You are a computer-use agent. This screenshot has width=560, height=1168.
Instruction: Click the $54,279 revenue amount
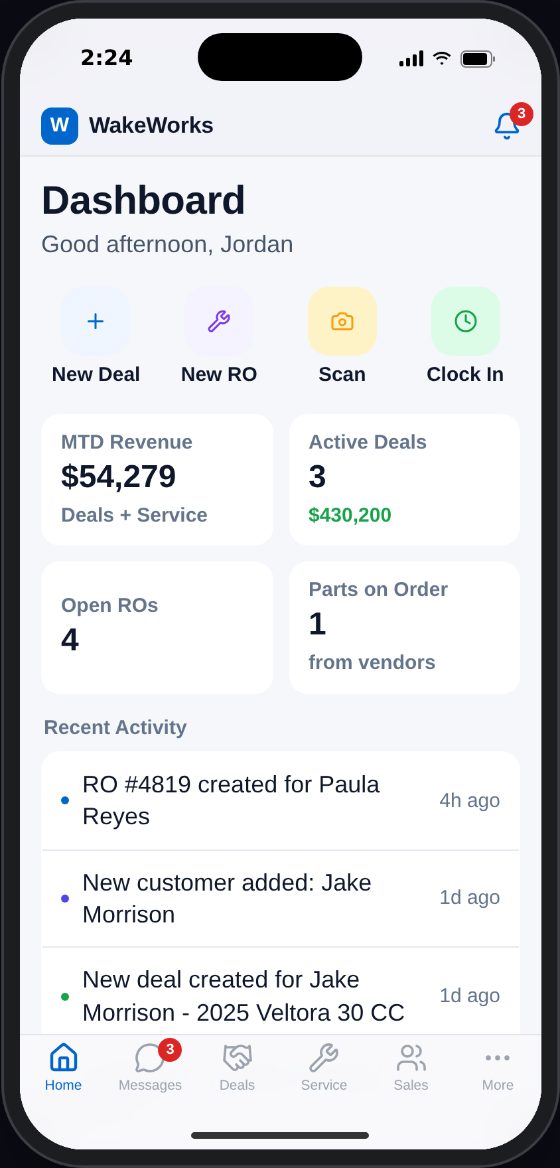118,477
